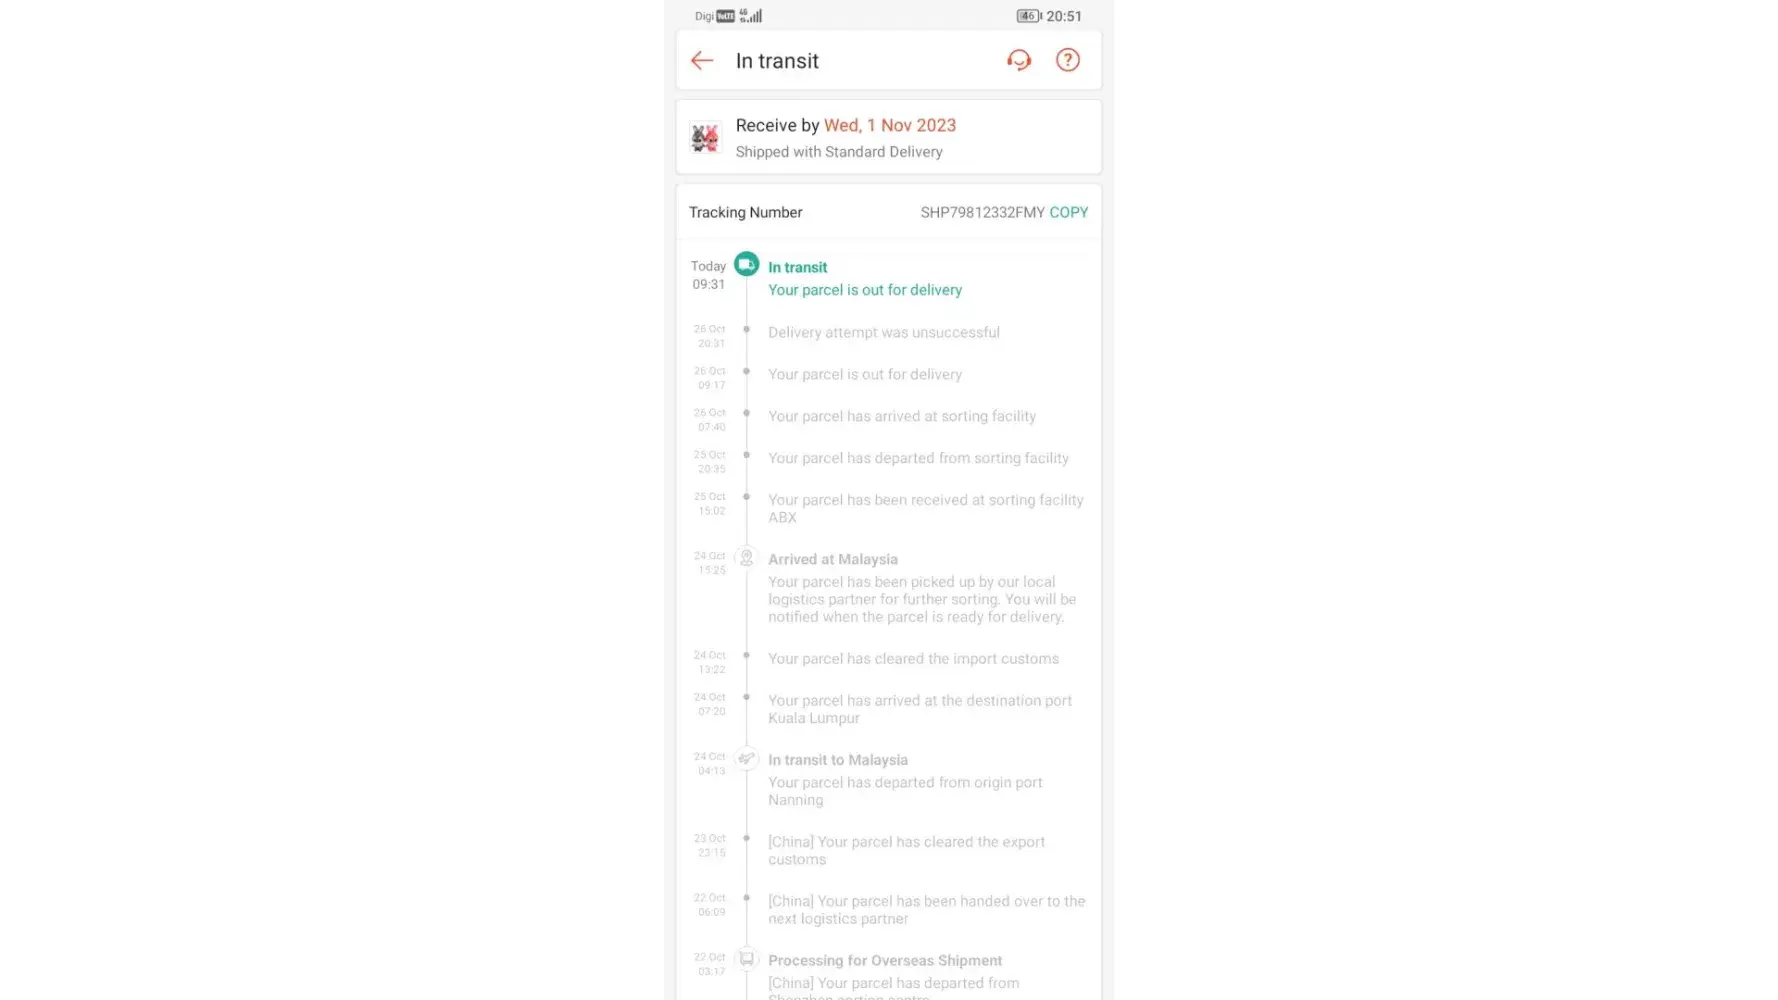Screen dimensions: 1778x1000
Task: Tap the signal strength indicator
Action: coord(751,16)
